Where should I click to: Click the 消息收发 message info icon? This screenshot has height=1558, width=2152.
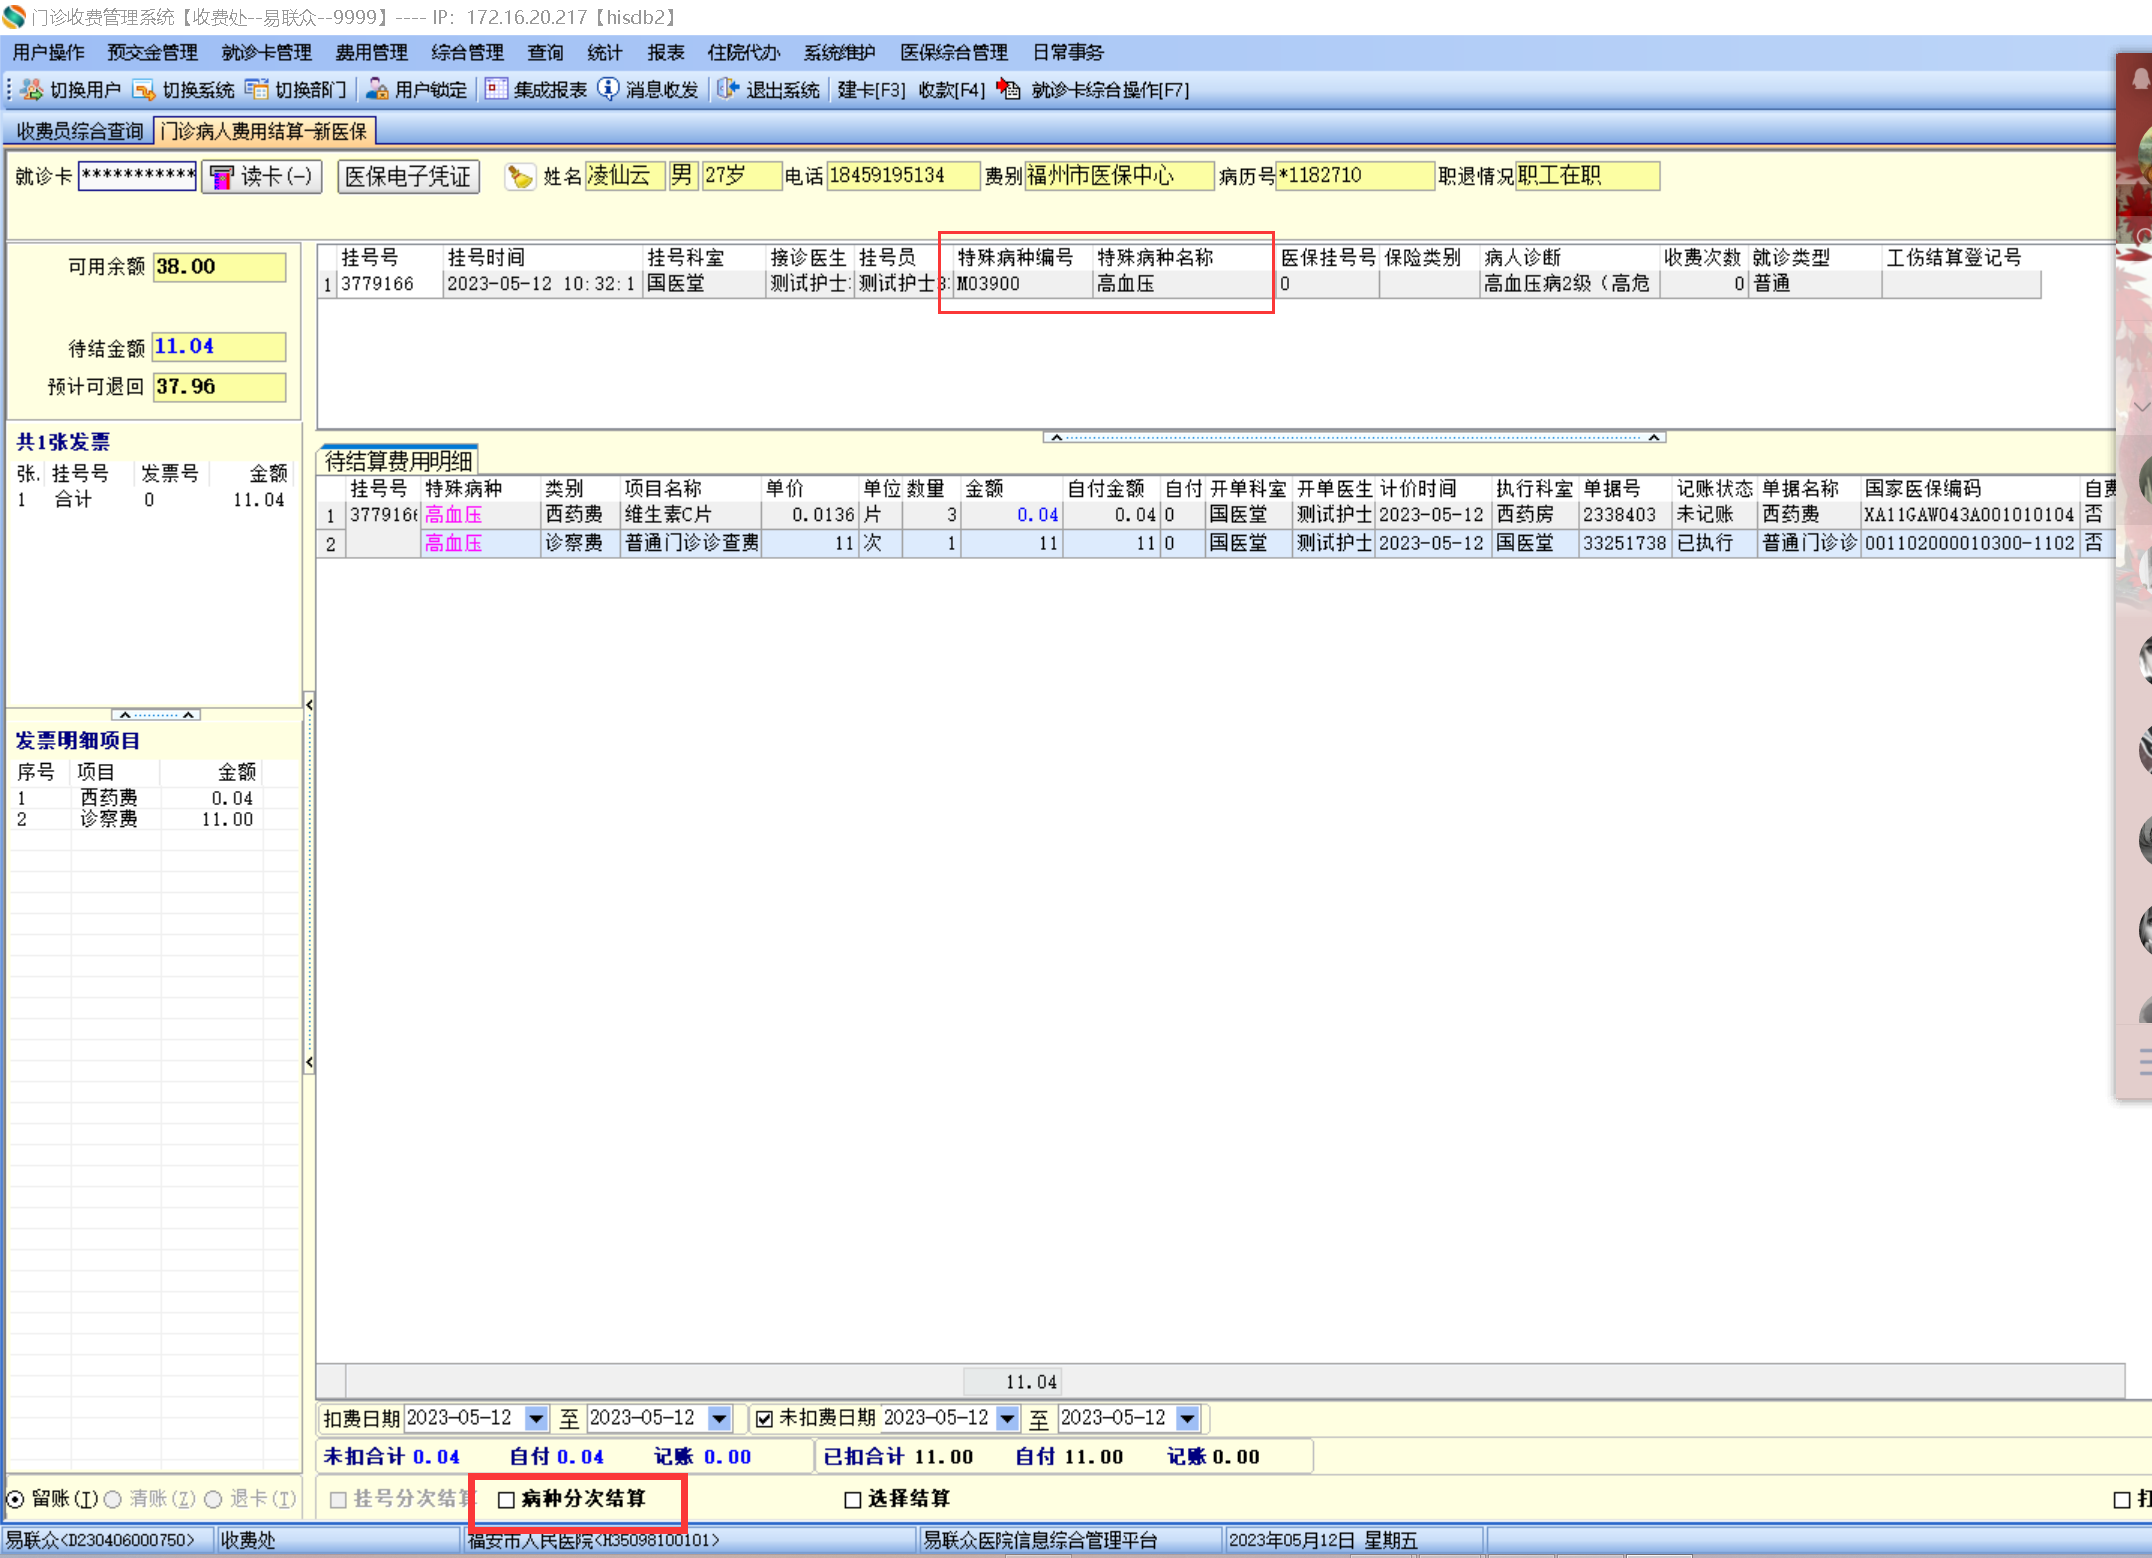pos(608,90)
